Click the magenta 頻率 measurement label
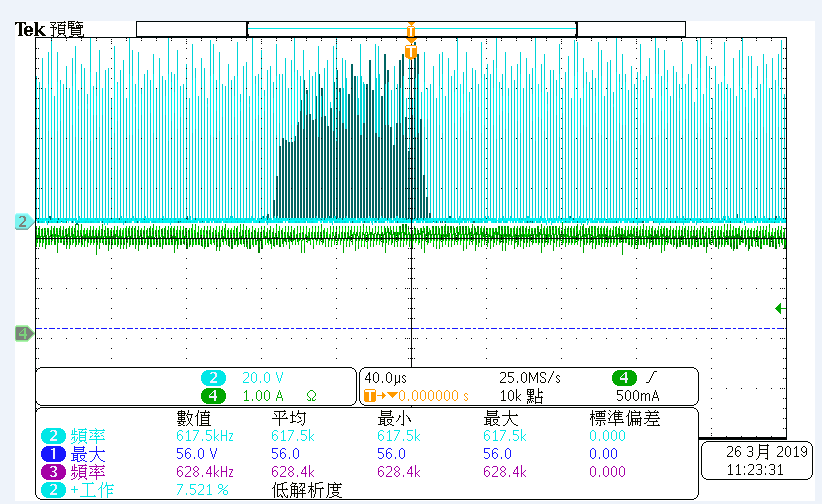 click(x=88, y=472)
